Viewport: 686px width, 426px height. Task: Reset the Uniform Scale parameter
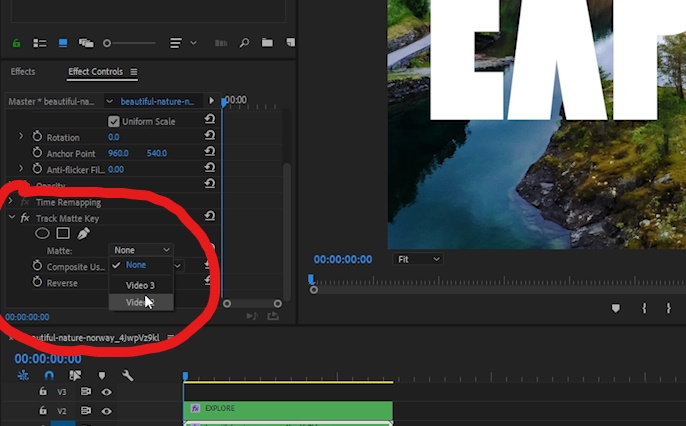pos(210,119)
